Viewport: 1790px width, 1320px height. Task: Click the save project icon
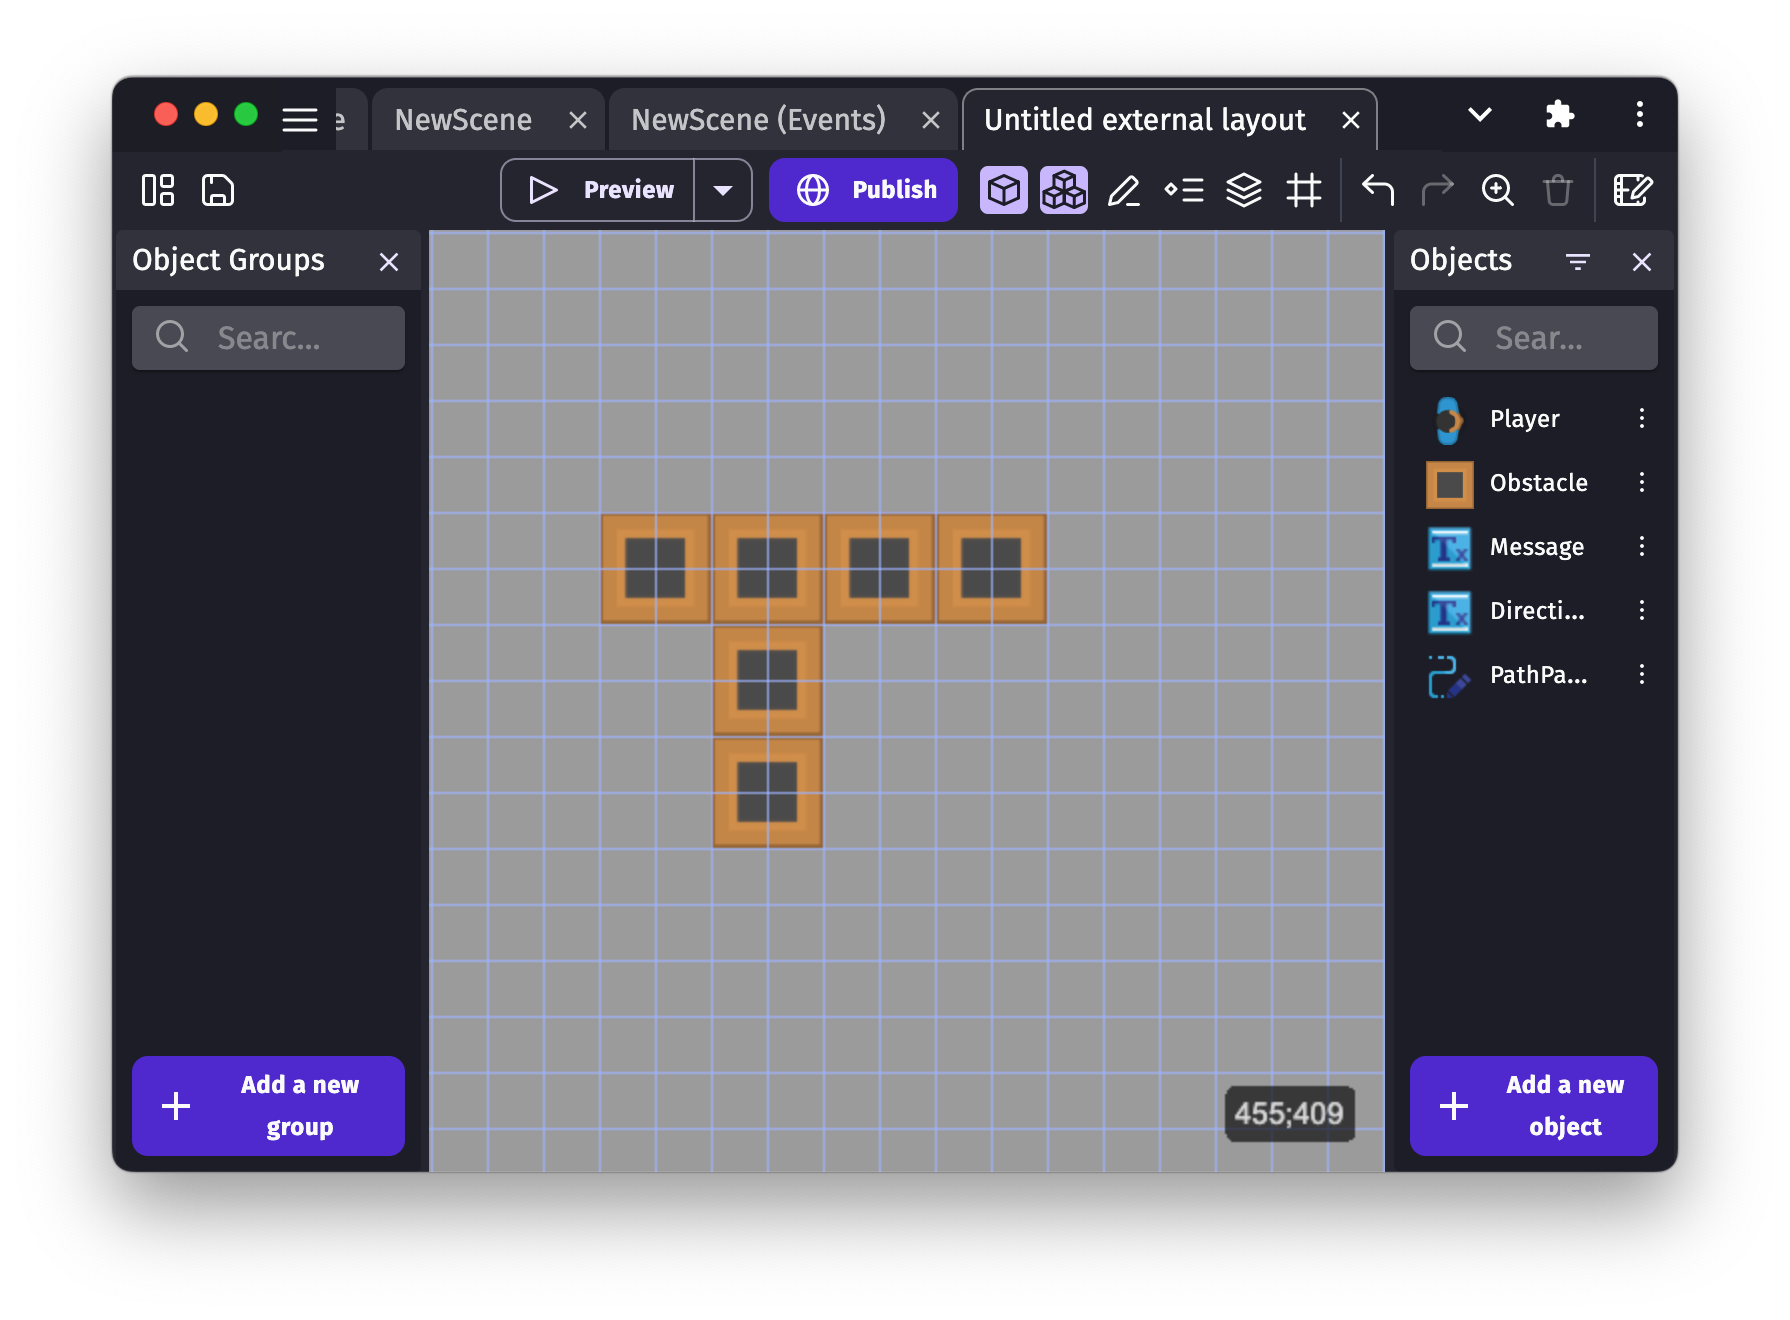click(x=218, y=190)
